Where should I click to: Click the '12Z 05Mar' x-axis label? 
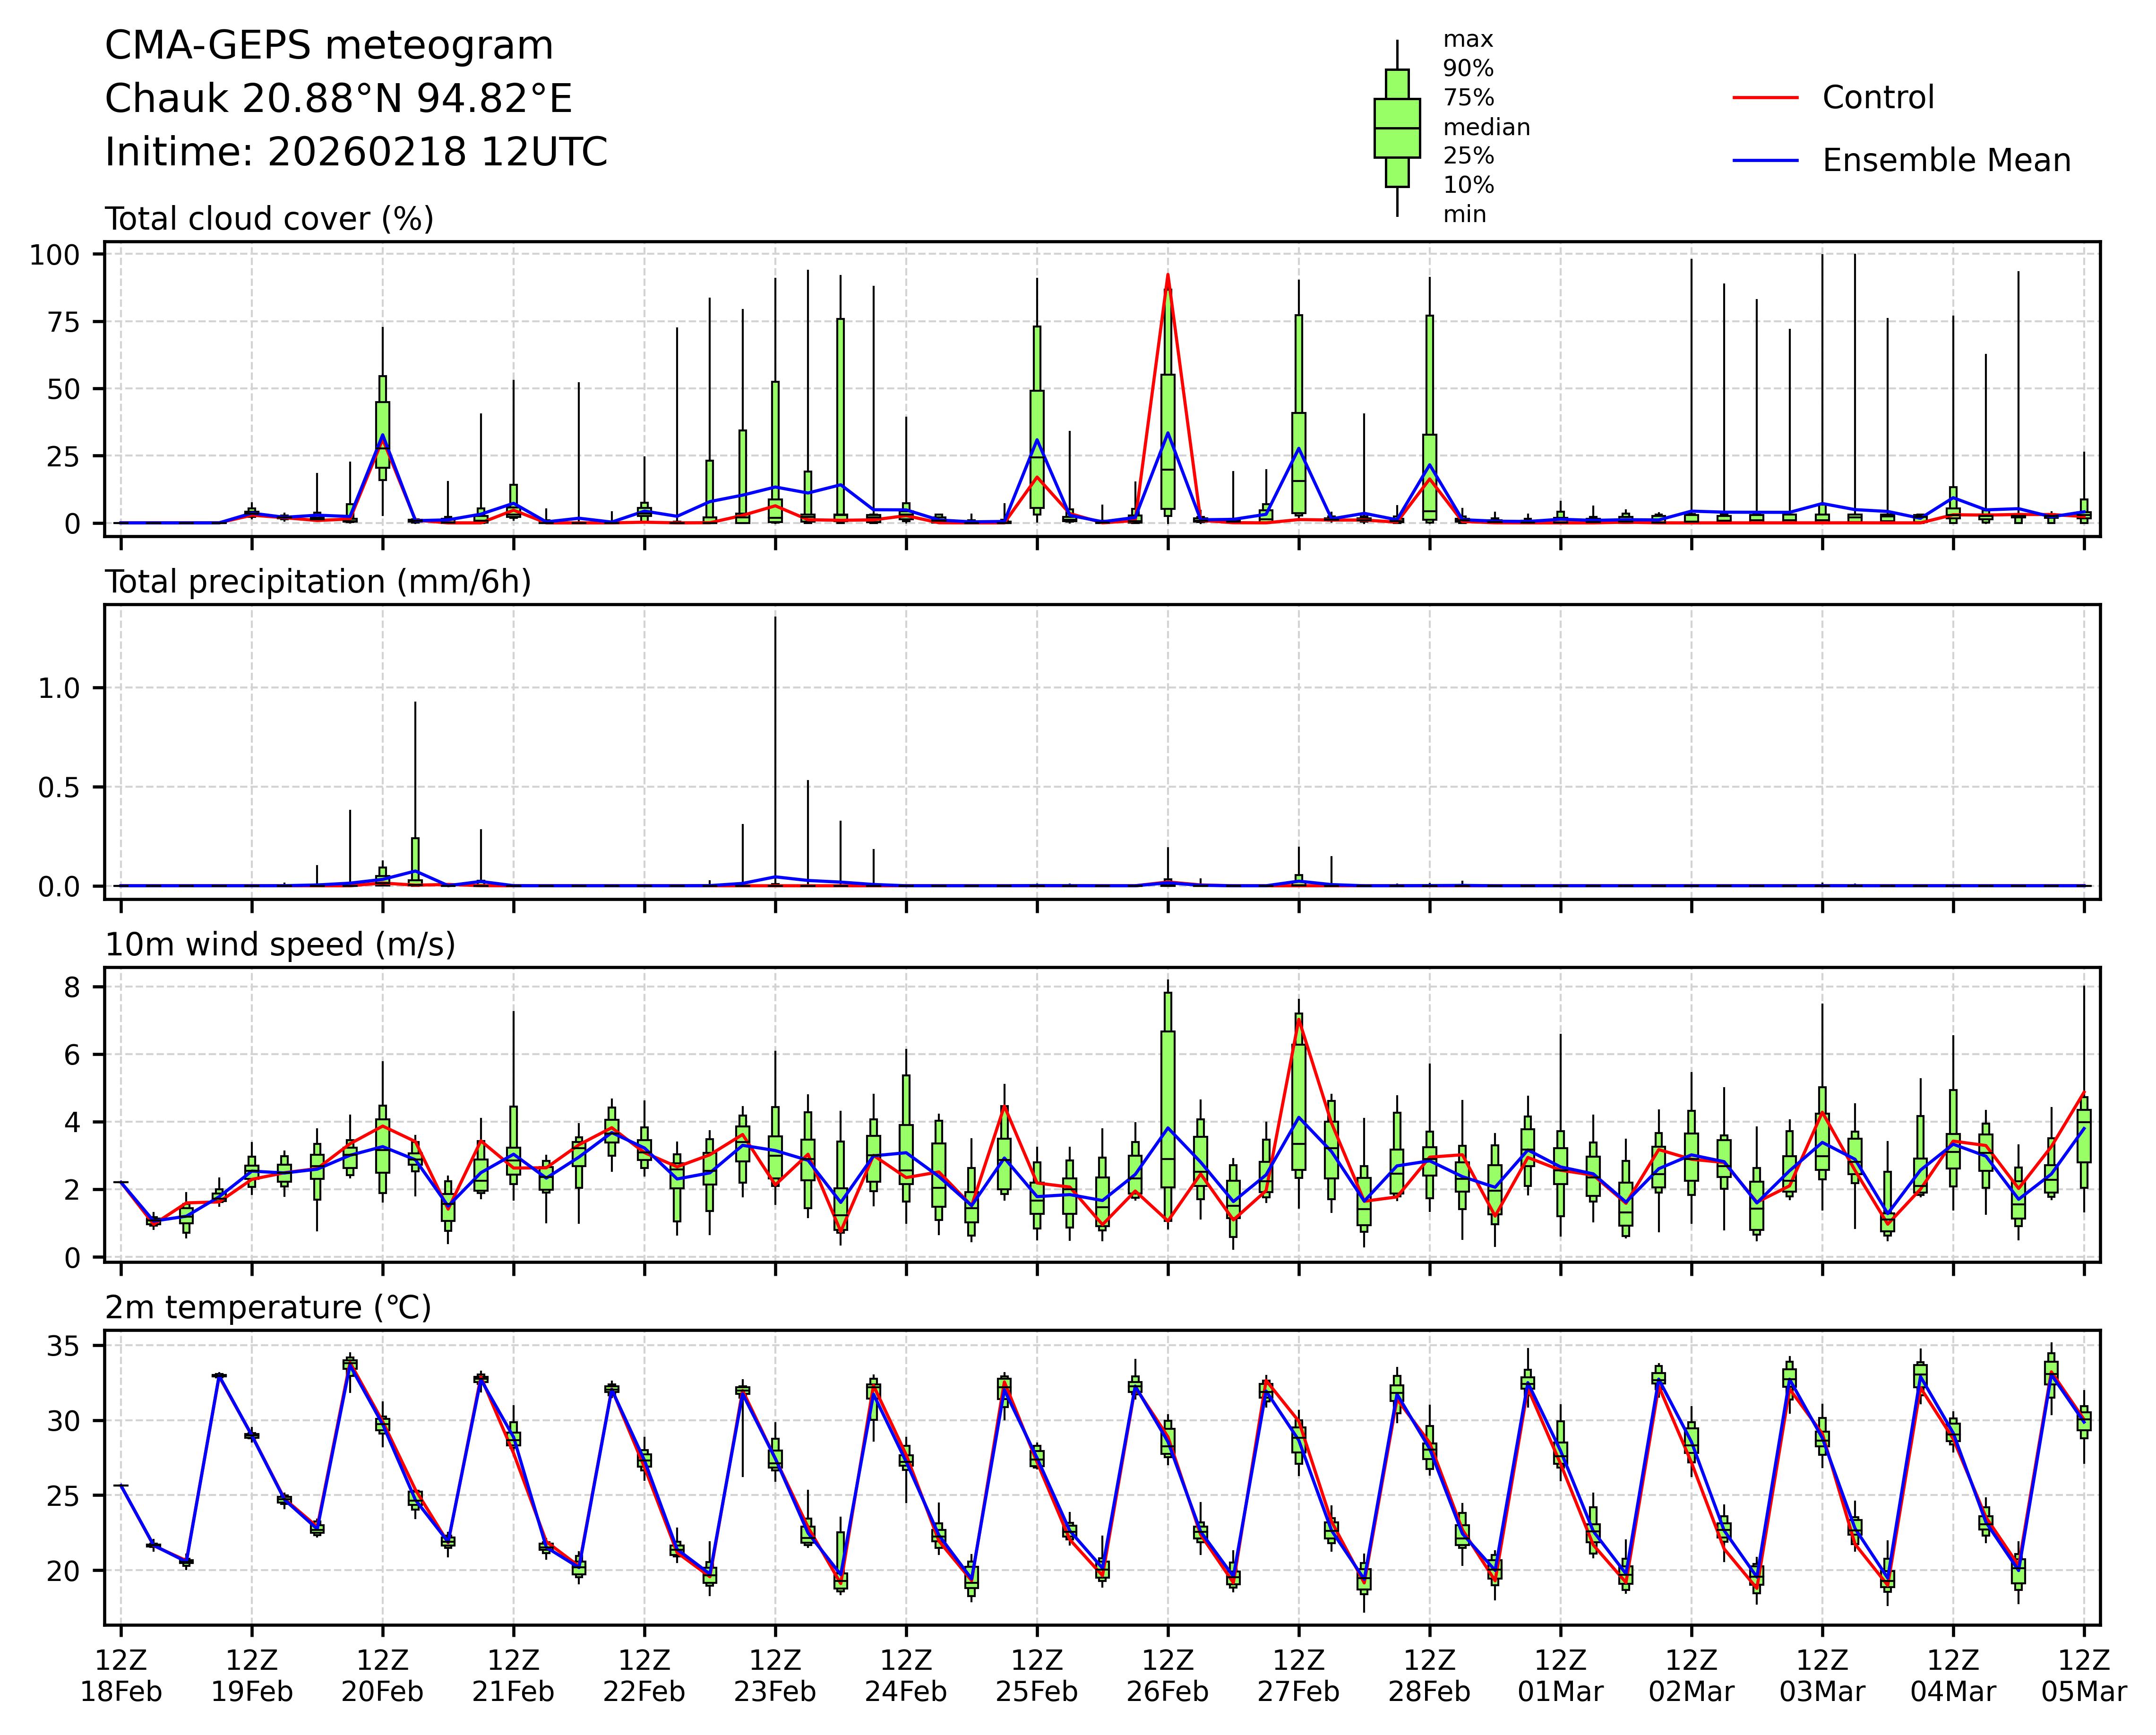click(2084, 1676)
